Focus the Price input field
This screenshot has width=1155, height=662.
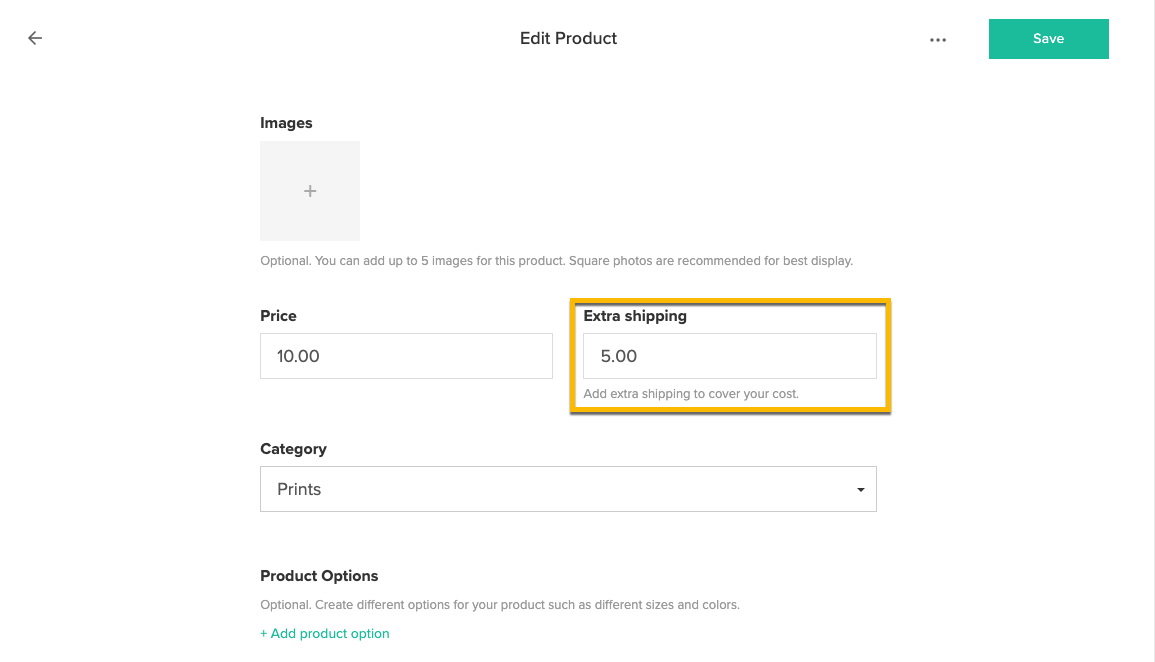pos(406,356)
